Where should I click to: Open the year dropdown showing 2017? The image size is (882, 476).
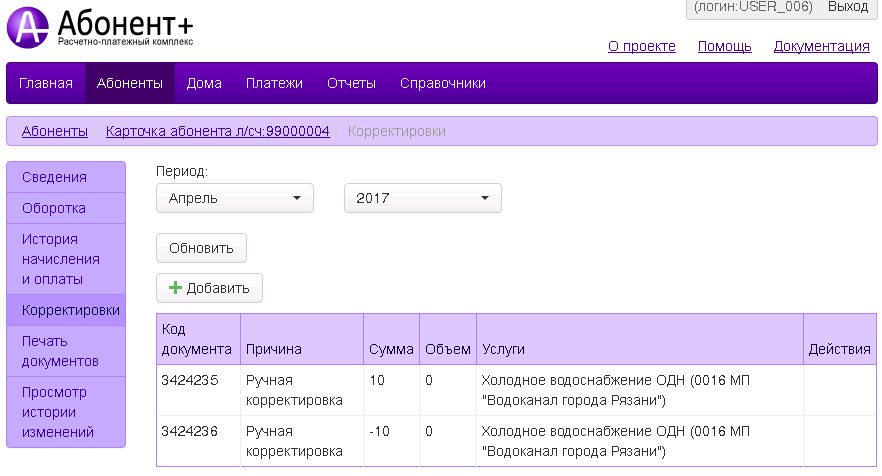422,198
